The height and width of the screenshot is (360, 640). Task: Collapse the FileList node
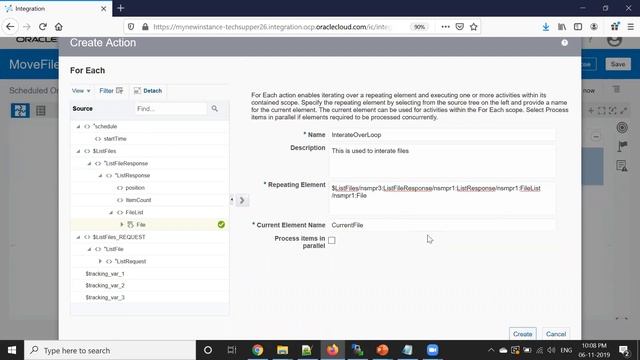point(111,212)
